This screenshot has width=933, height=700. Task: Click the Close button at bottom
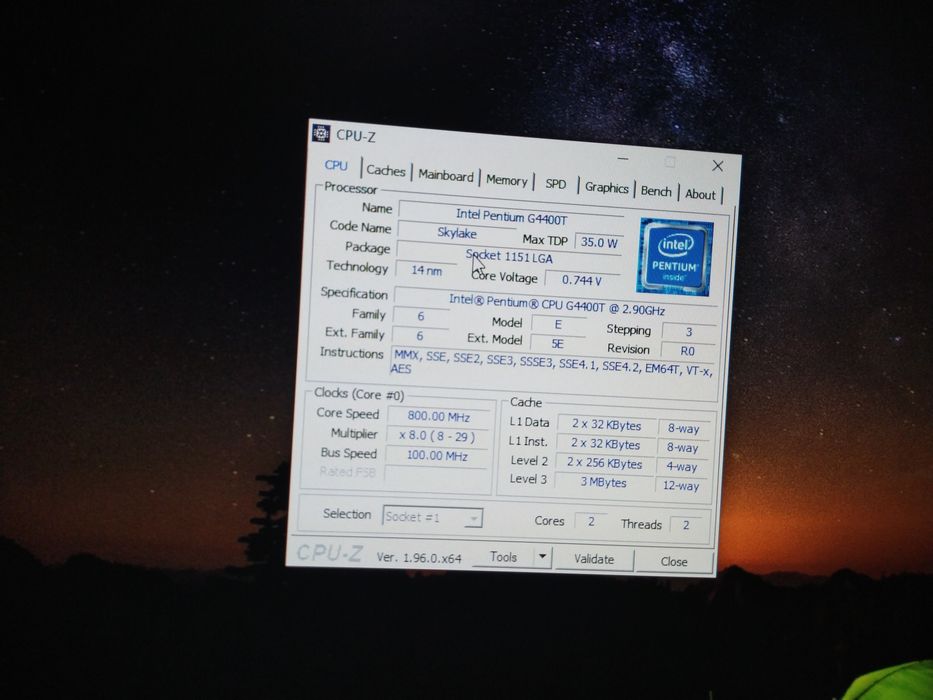[674, 561]
